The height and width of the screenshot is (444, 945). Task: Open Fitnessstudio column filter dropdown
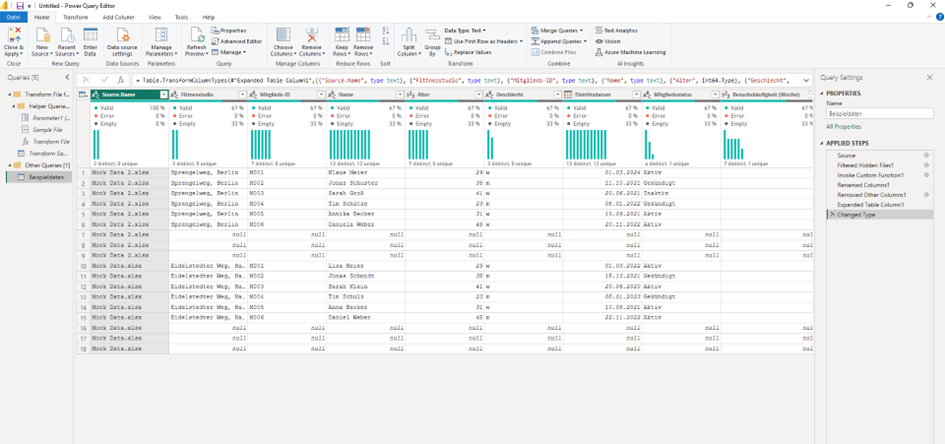point(243,95)
